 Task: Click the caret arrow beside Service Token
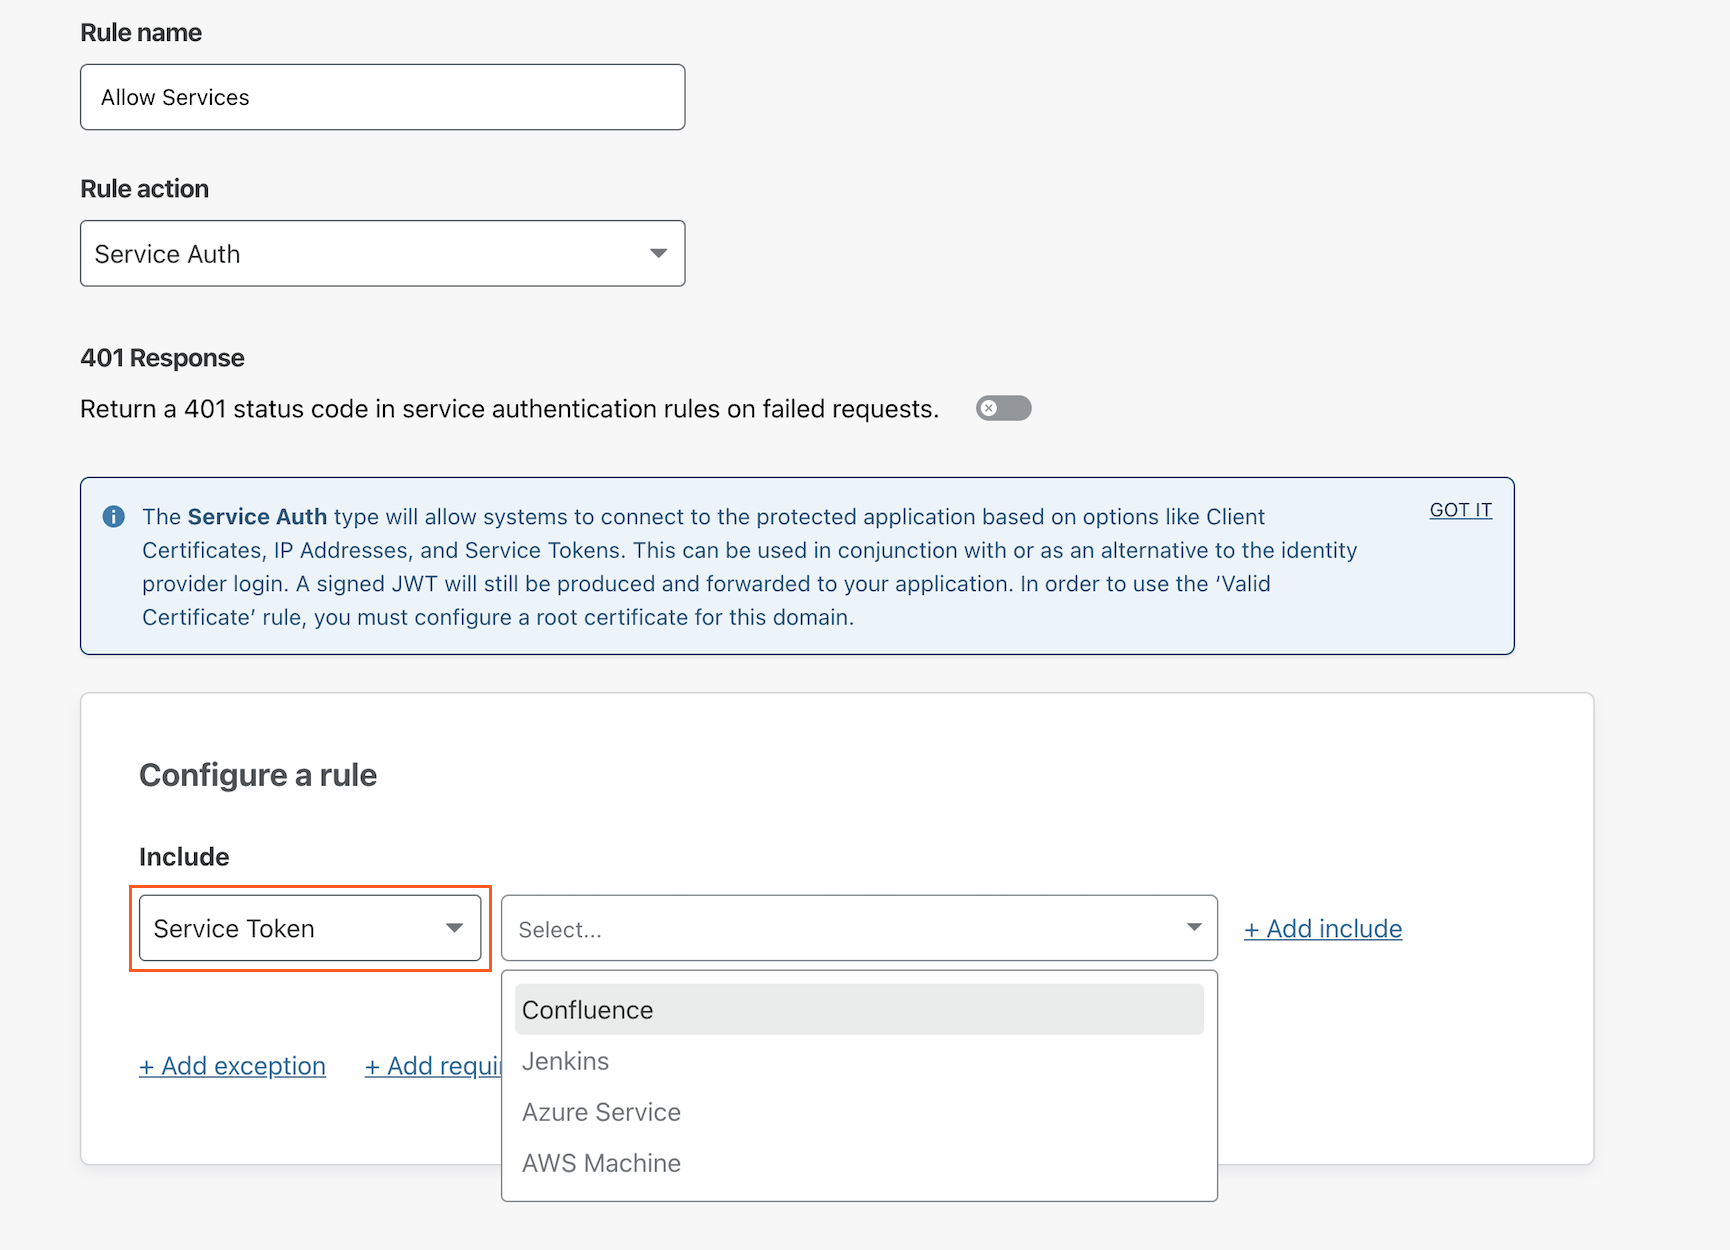tap(454, 929)
